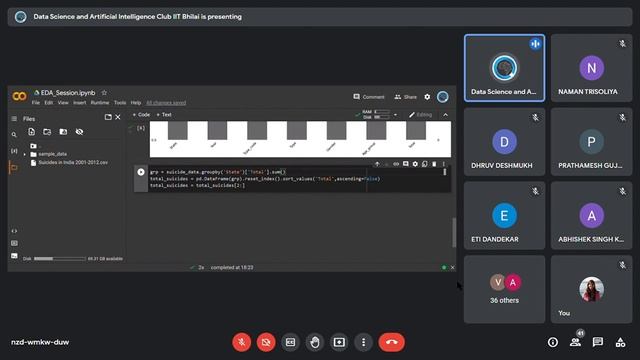Select Suicides in India 2001-2012.csv file
Image resolution: width=640 pixels, height=360 pixels.
point(69,162)
